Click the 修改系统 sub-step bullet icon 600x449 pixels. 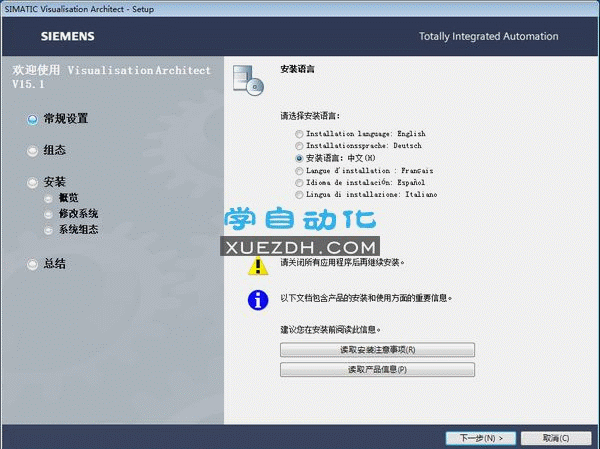coord(48,214)
